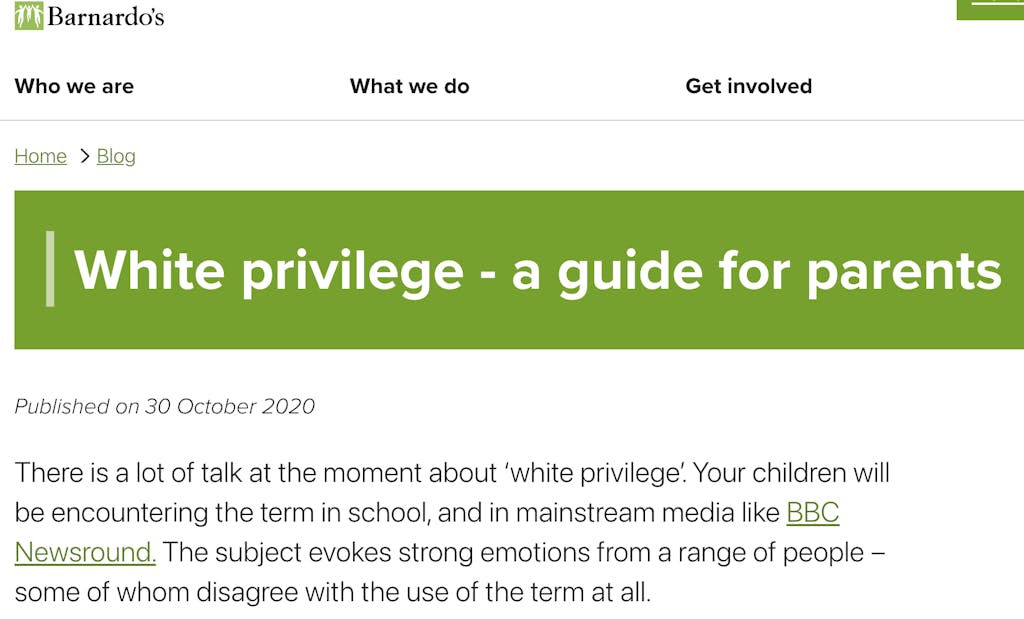Viewport: 1024px width, 619px height.
Task: Click the breadcrumb chevron separator arrow
Action: (x=84, y=156)
